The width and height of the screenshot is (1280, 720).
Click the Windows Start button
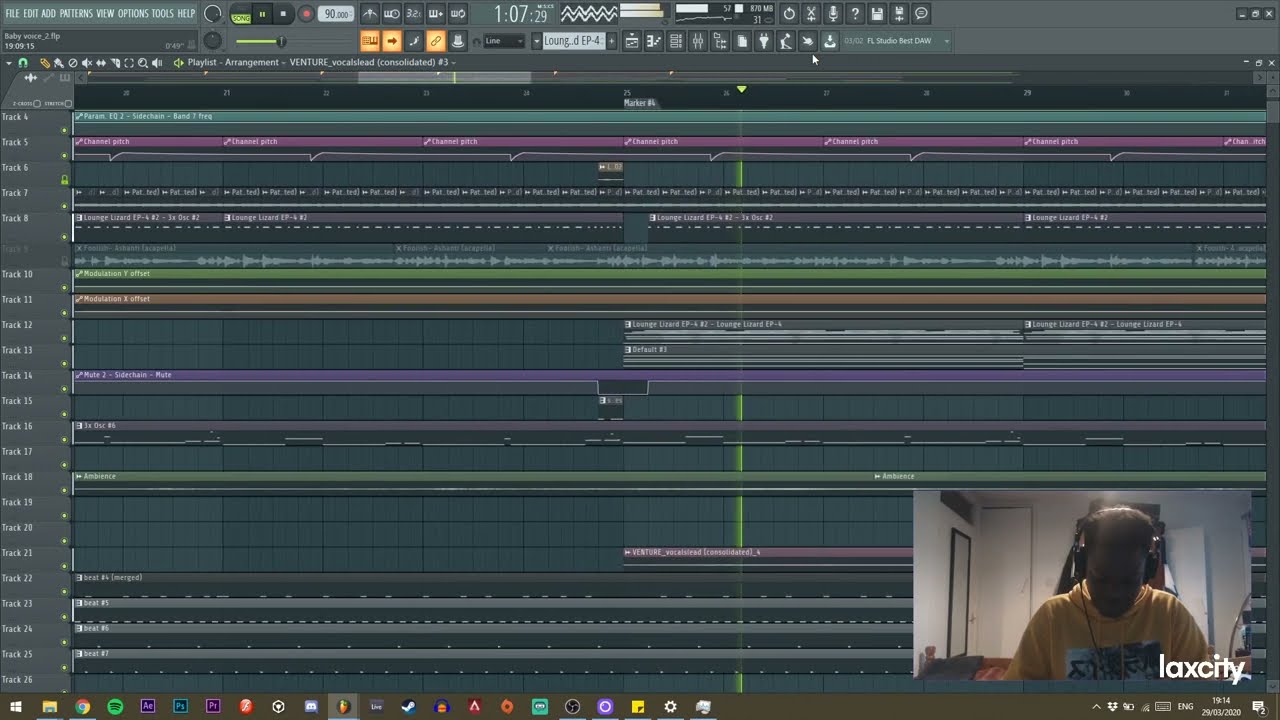click(16, 707)
